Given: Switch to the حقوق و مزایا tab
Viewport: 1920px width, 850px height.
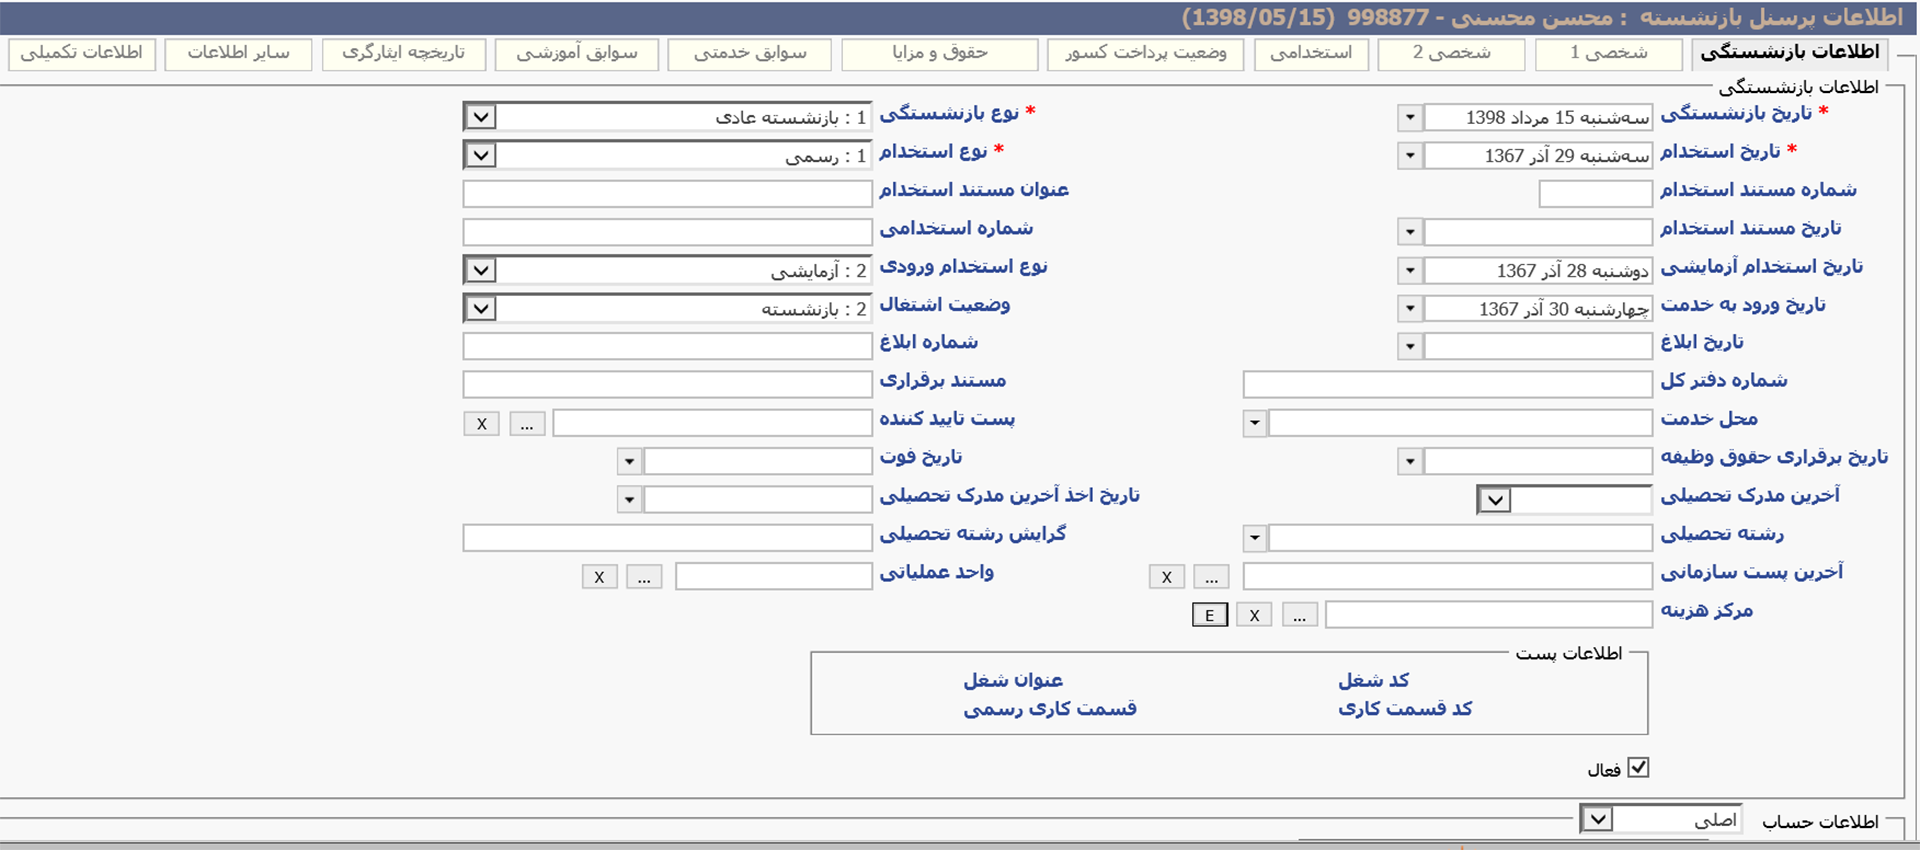Looking at the screenshot, I should click(x=939, y=53).
